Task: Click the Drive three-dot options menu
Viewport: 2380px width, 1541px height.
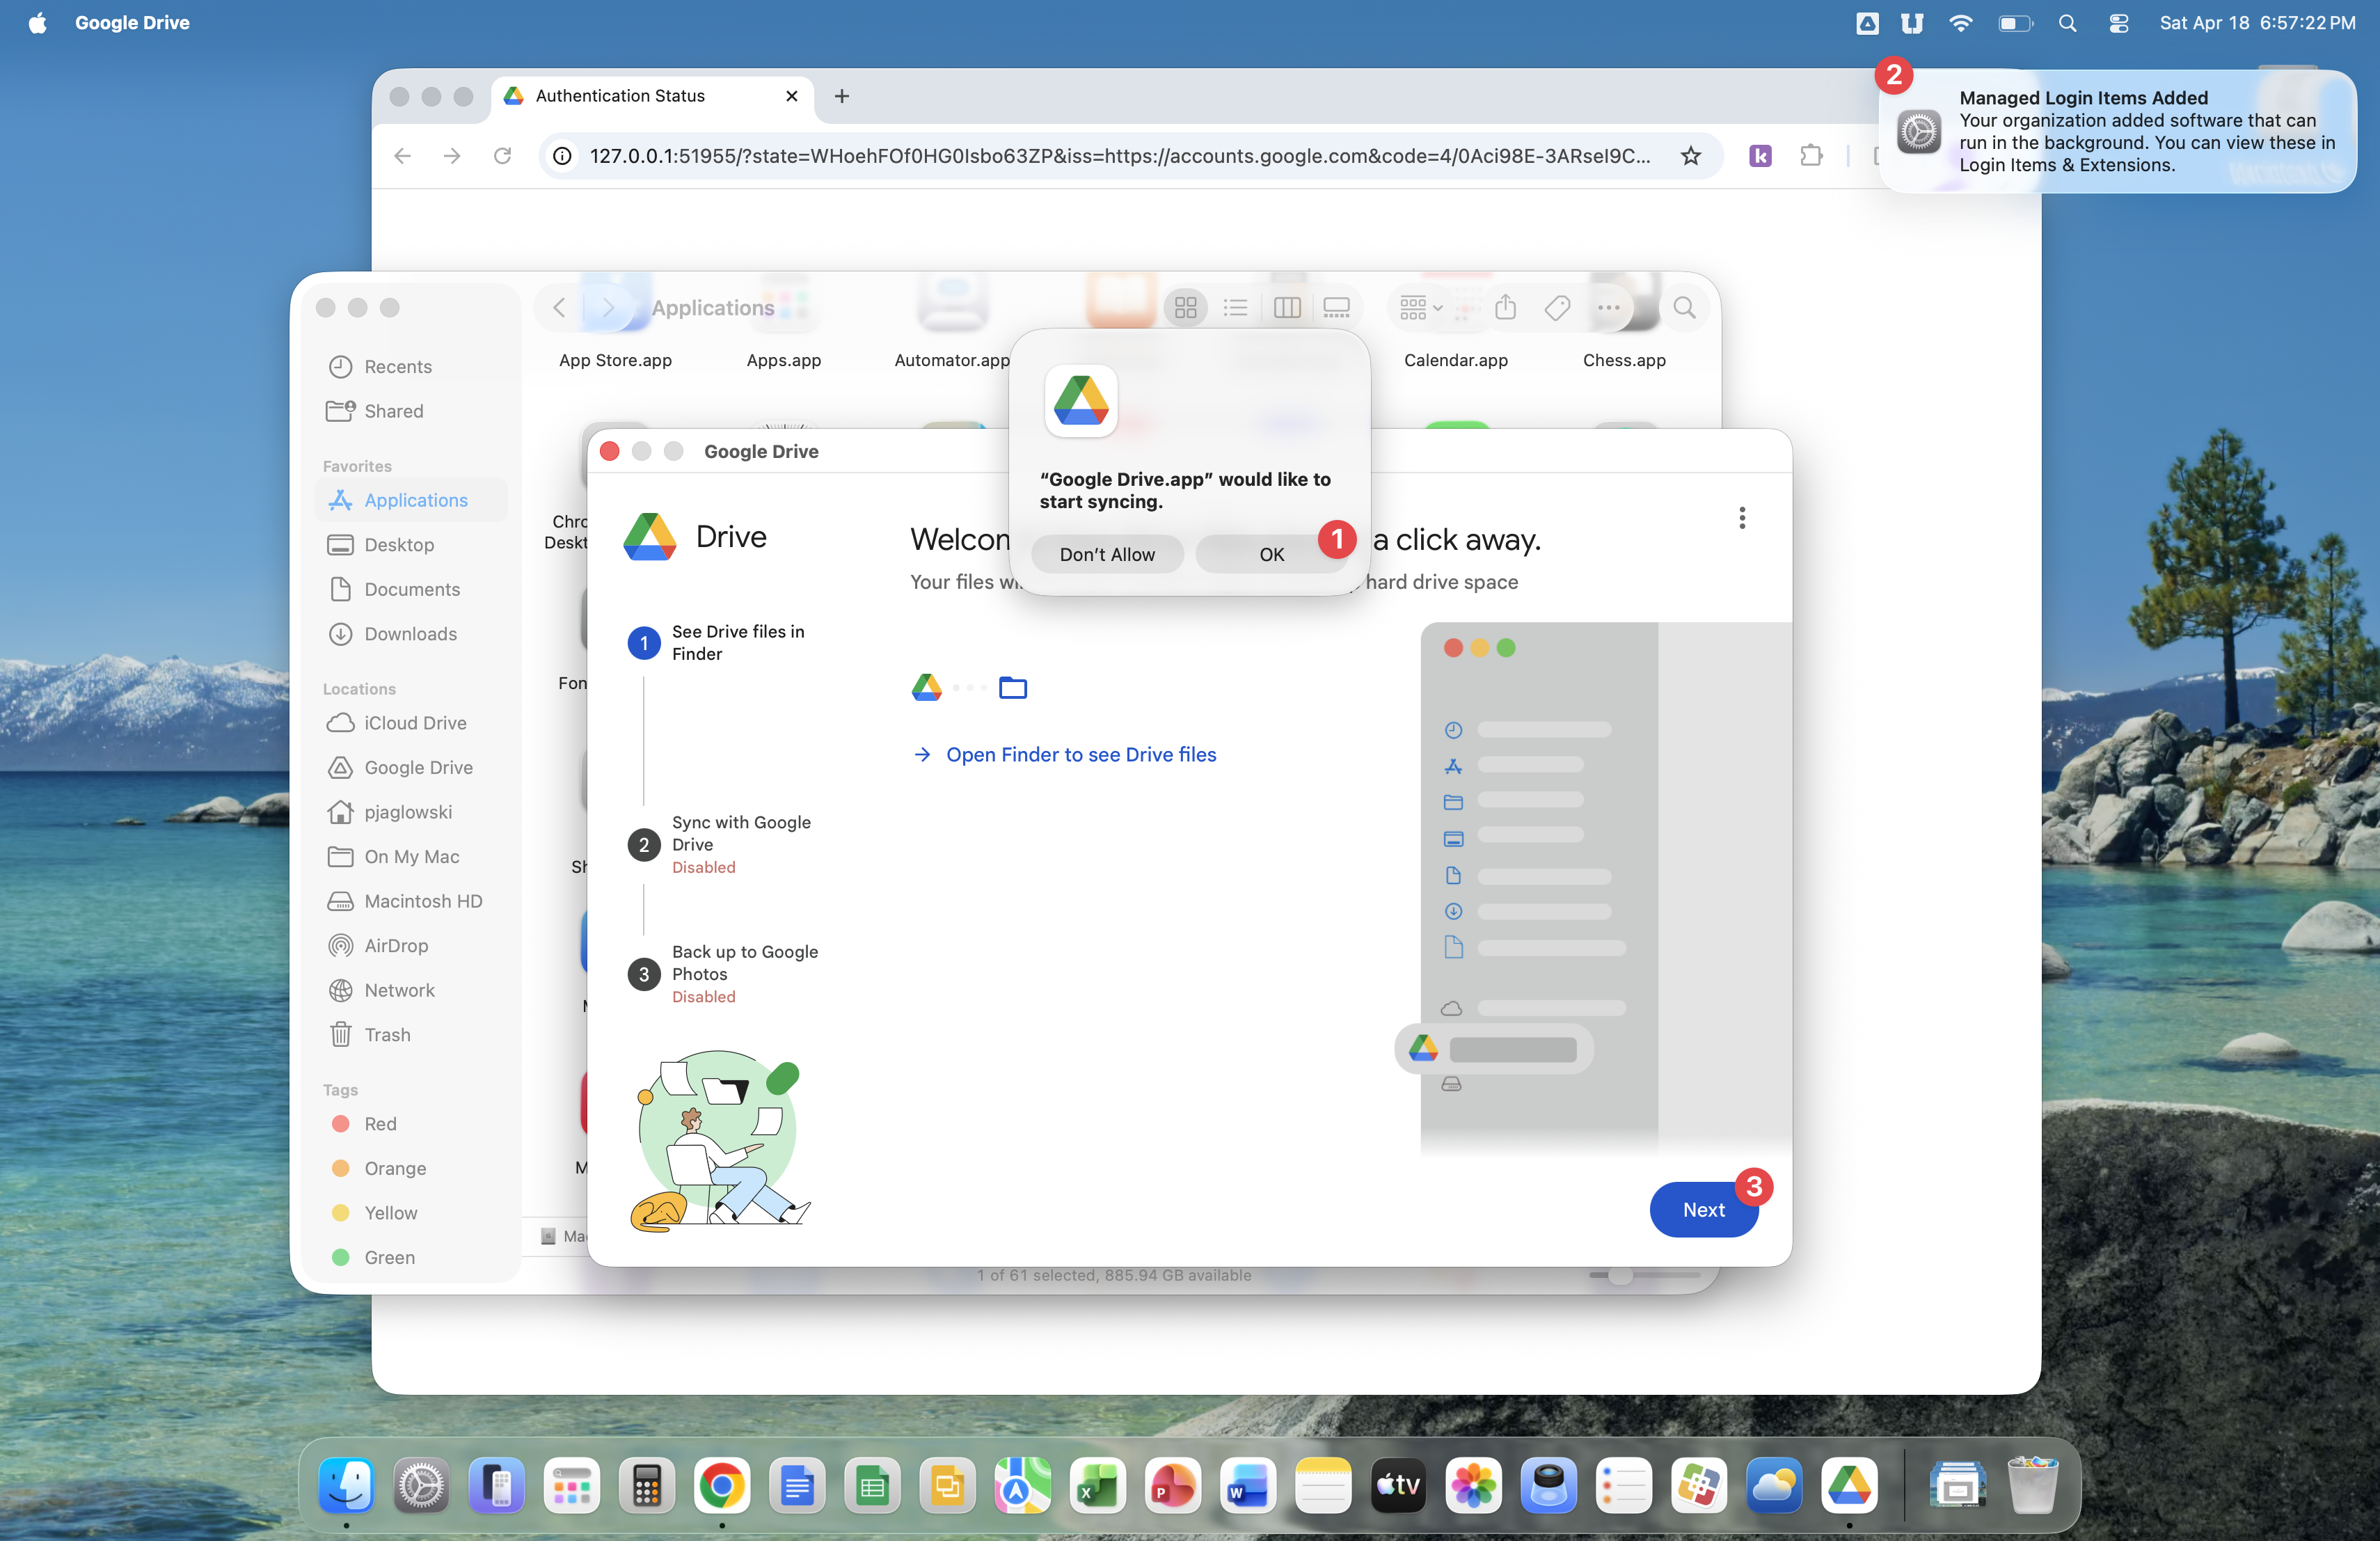Action: point(1741,518)
